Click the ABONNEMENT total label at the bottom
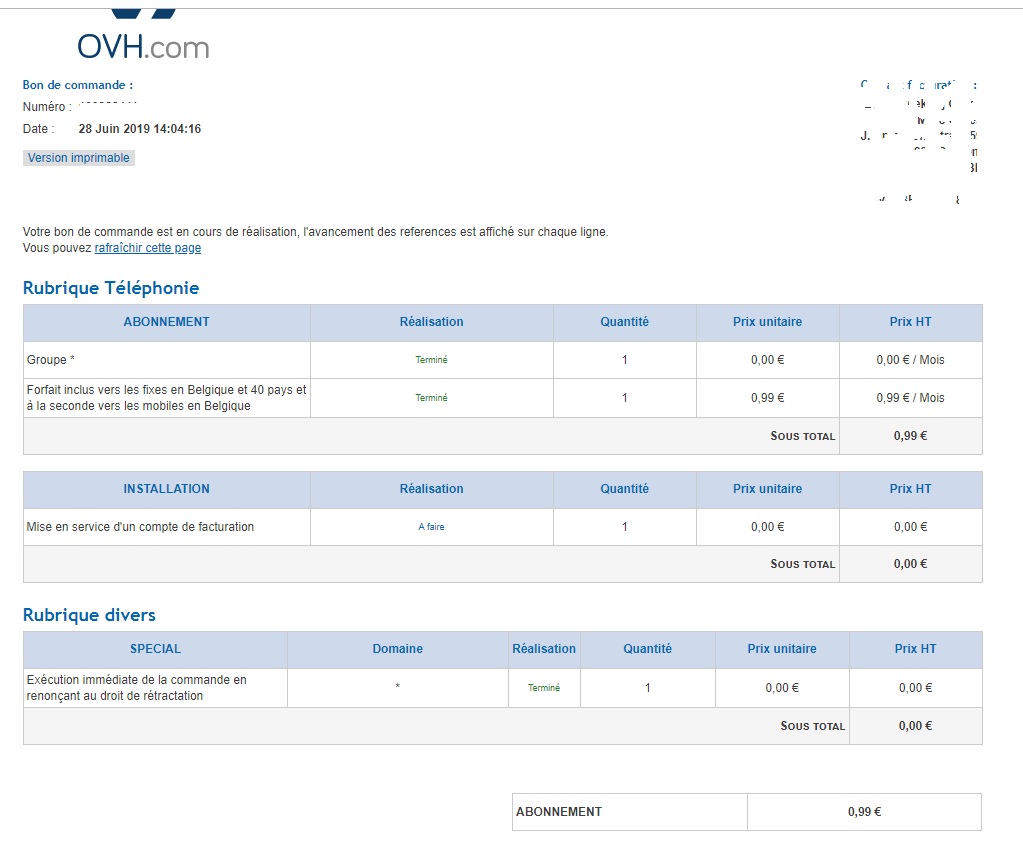1023x865 pixels. (559, 812)
